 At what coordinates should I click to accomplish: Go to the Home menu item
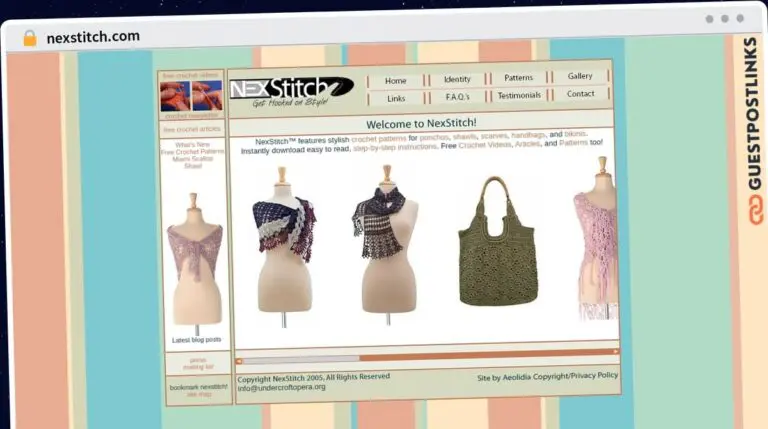click(x=396, y=80)
